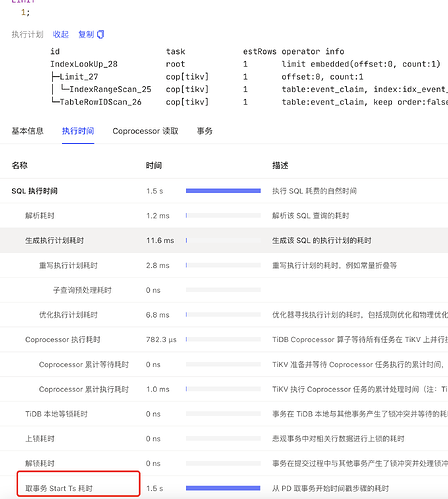
Task: Click the 取事务 Start Ts 耗时 row label
Action: [x=59, y=488]
